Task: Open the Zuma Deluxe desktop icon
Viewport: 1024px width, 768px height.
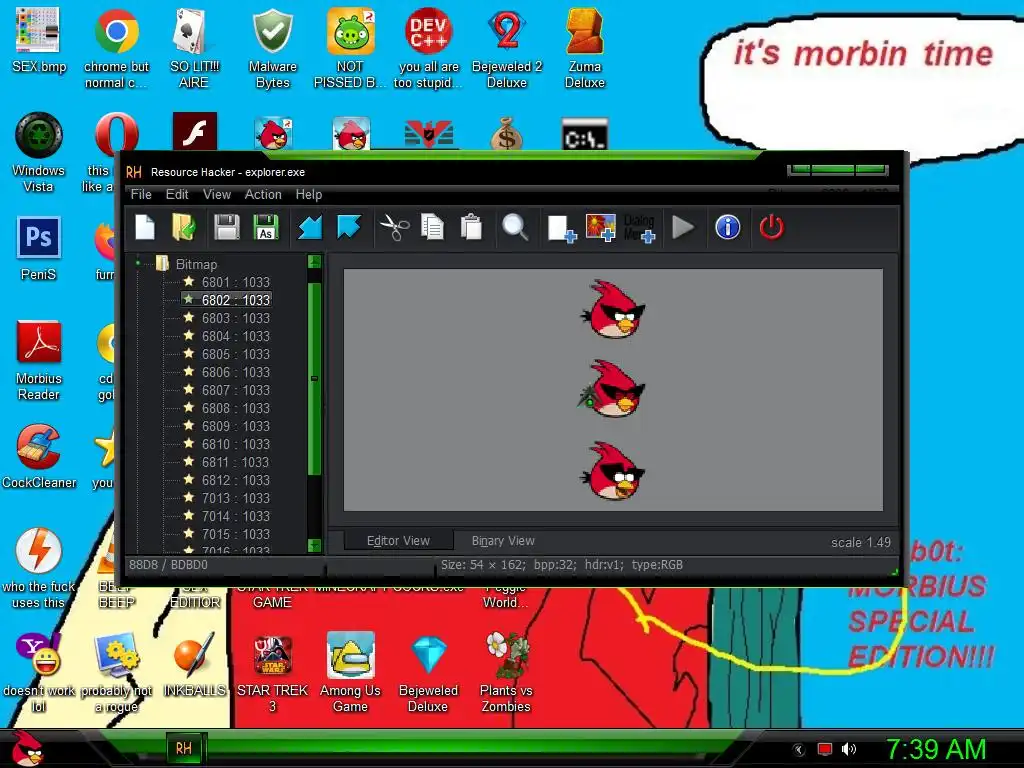Action: [x=584, y=48]
